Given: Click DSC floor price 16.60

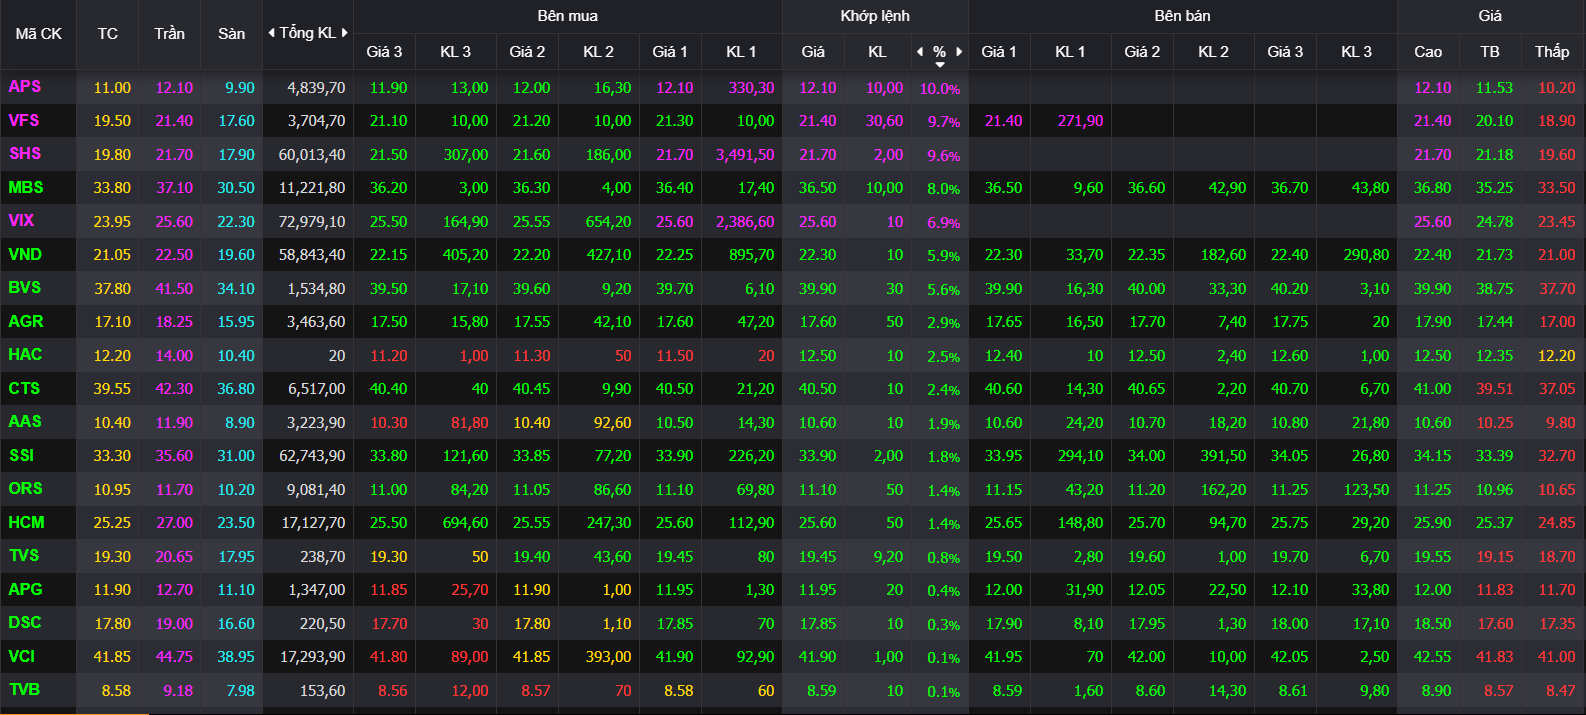Looking at the screenshot, I should pos(236,624).
